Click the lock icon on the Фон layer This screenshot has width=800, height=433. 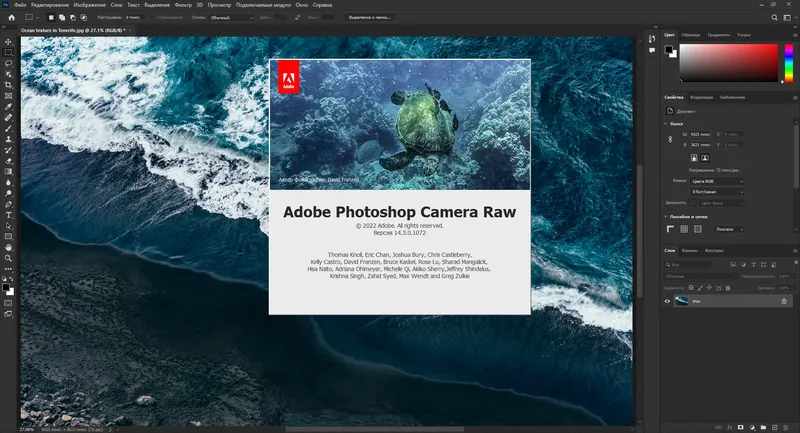pos(783,301)
